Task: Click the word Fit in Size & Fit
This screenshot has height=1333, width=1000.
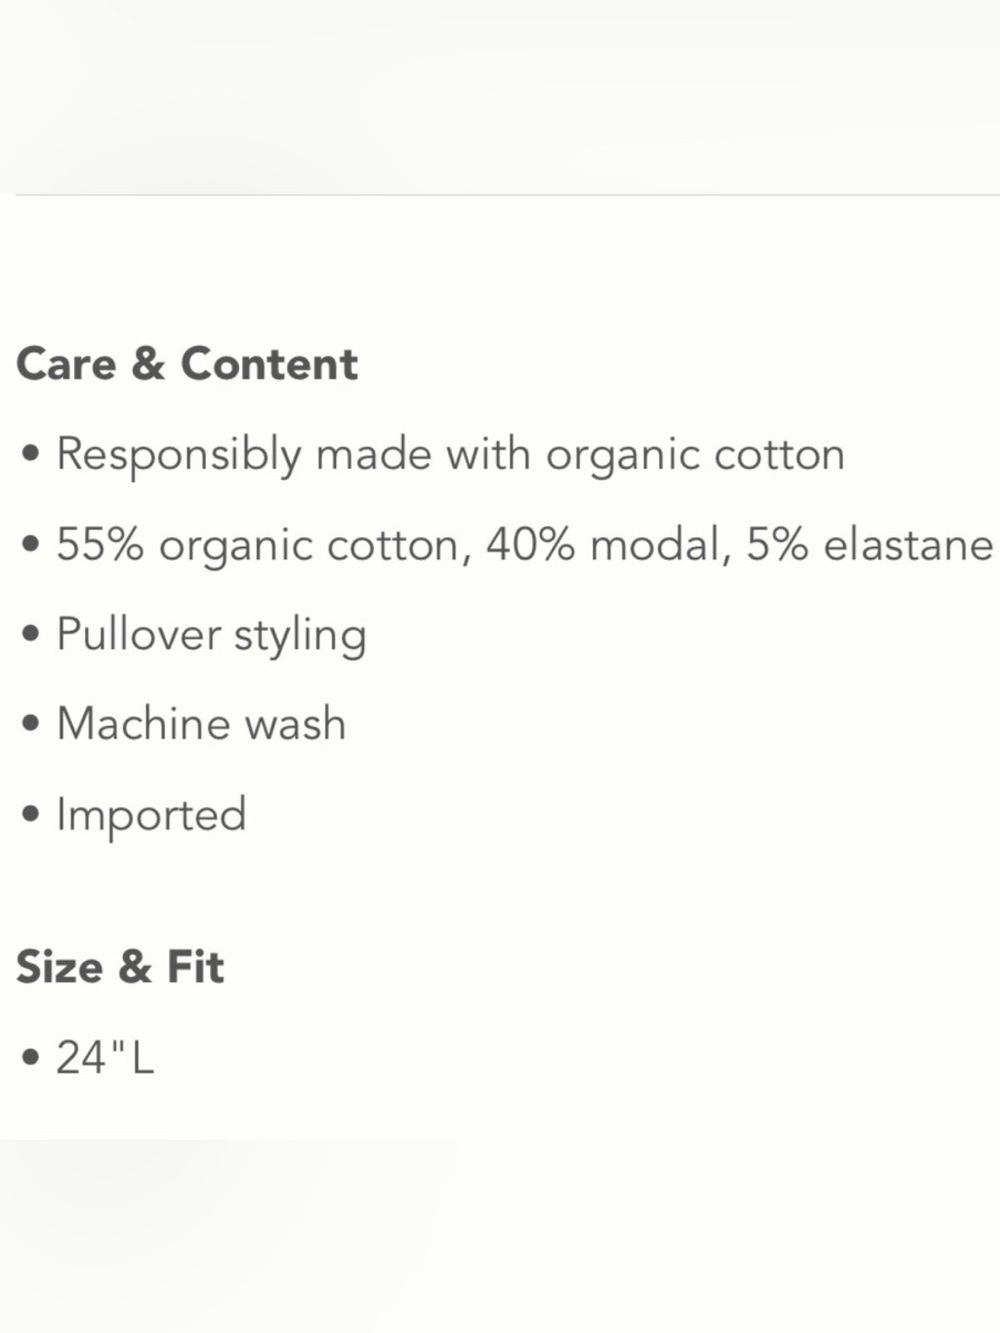Action: tap(196, 967)
